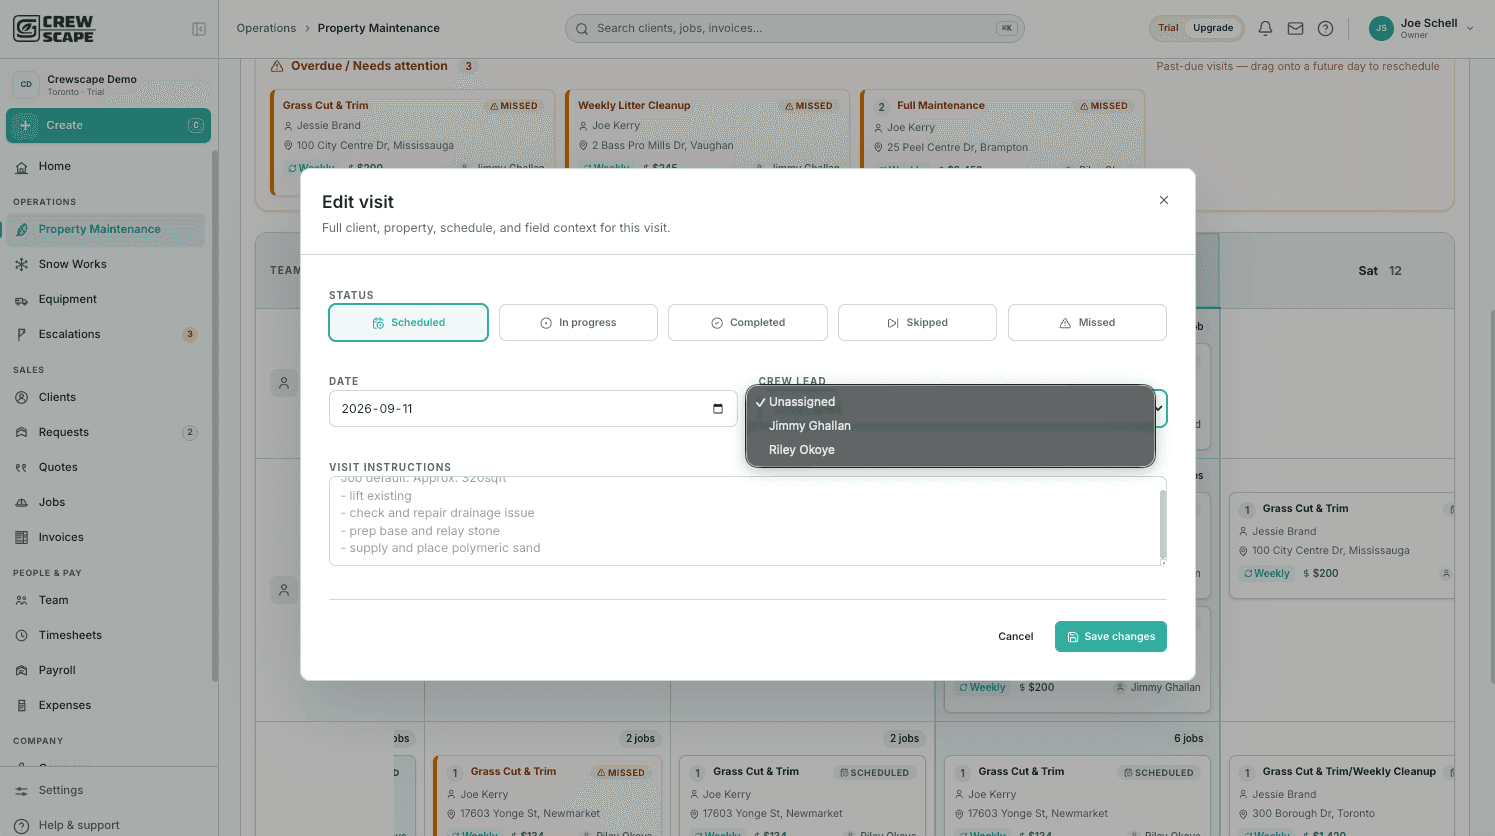Choose Jimmy Ghallan as crew lead

[950, 426]
